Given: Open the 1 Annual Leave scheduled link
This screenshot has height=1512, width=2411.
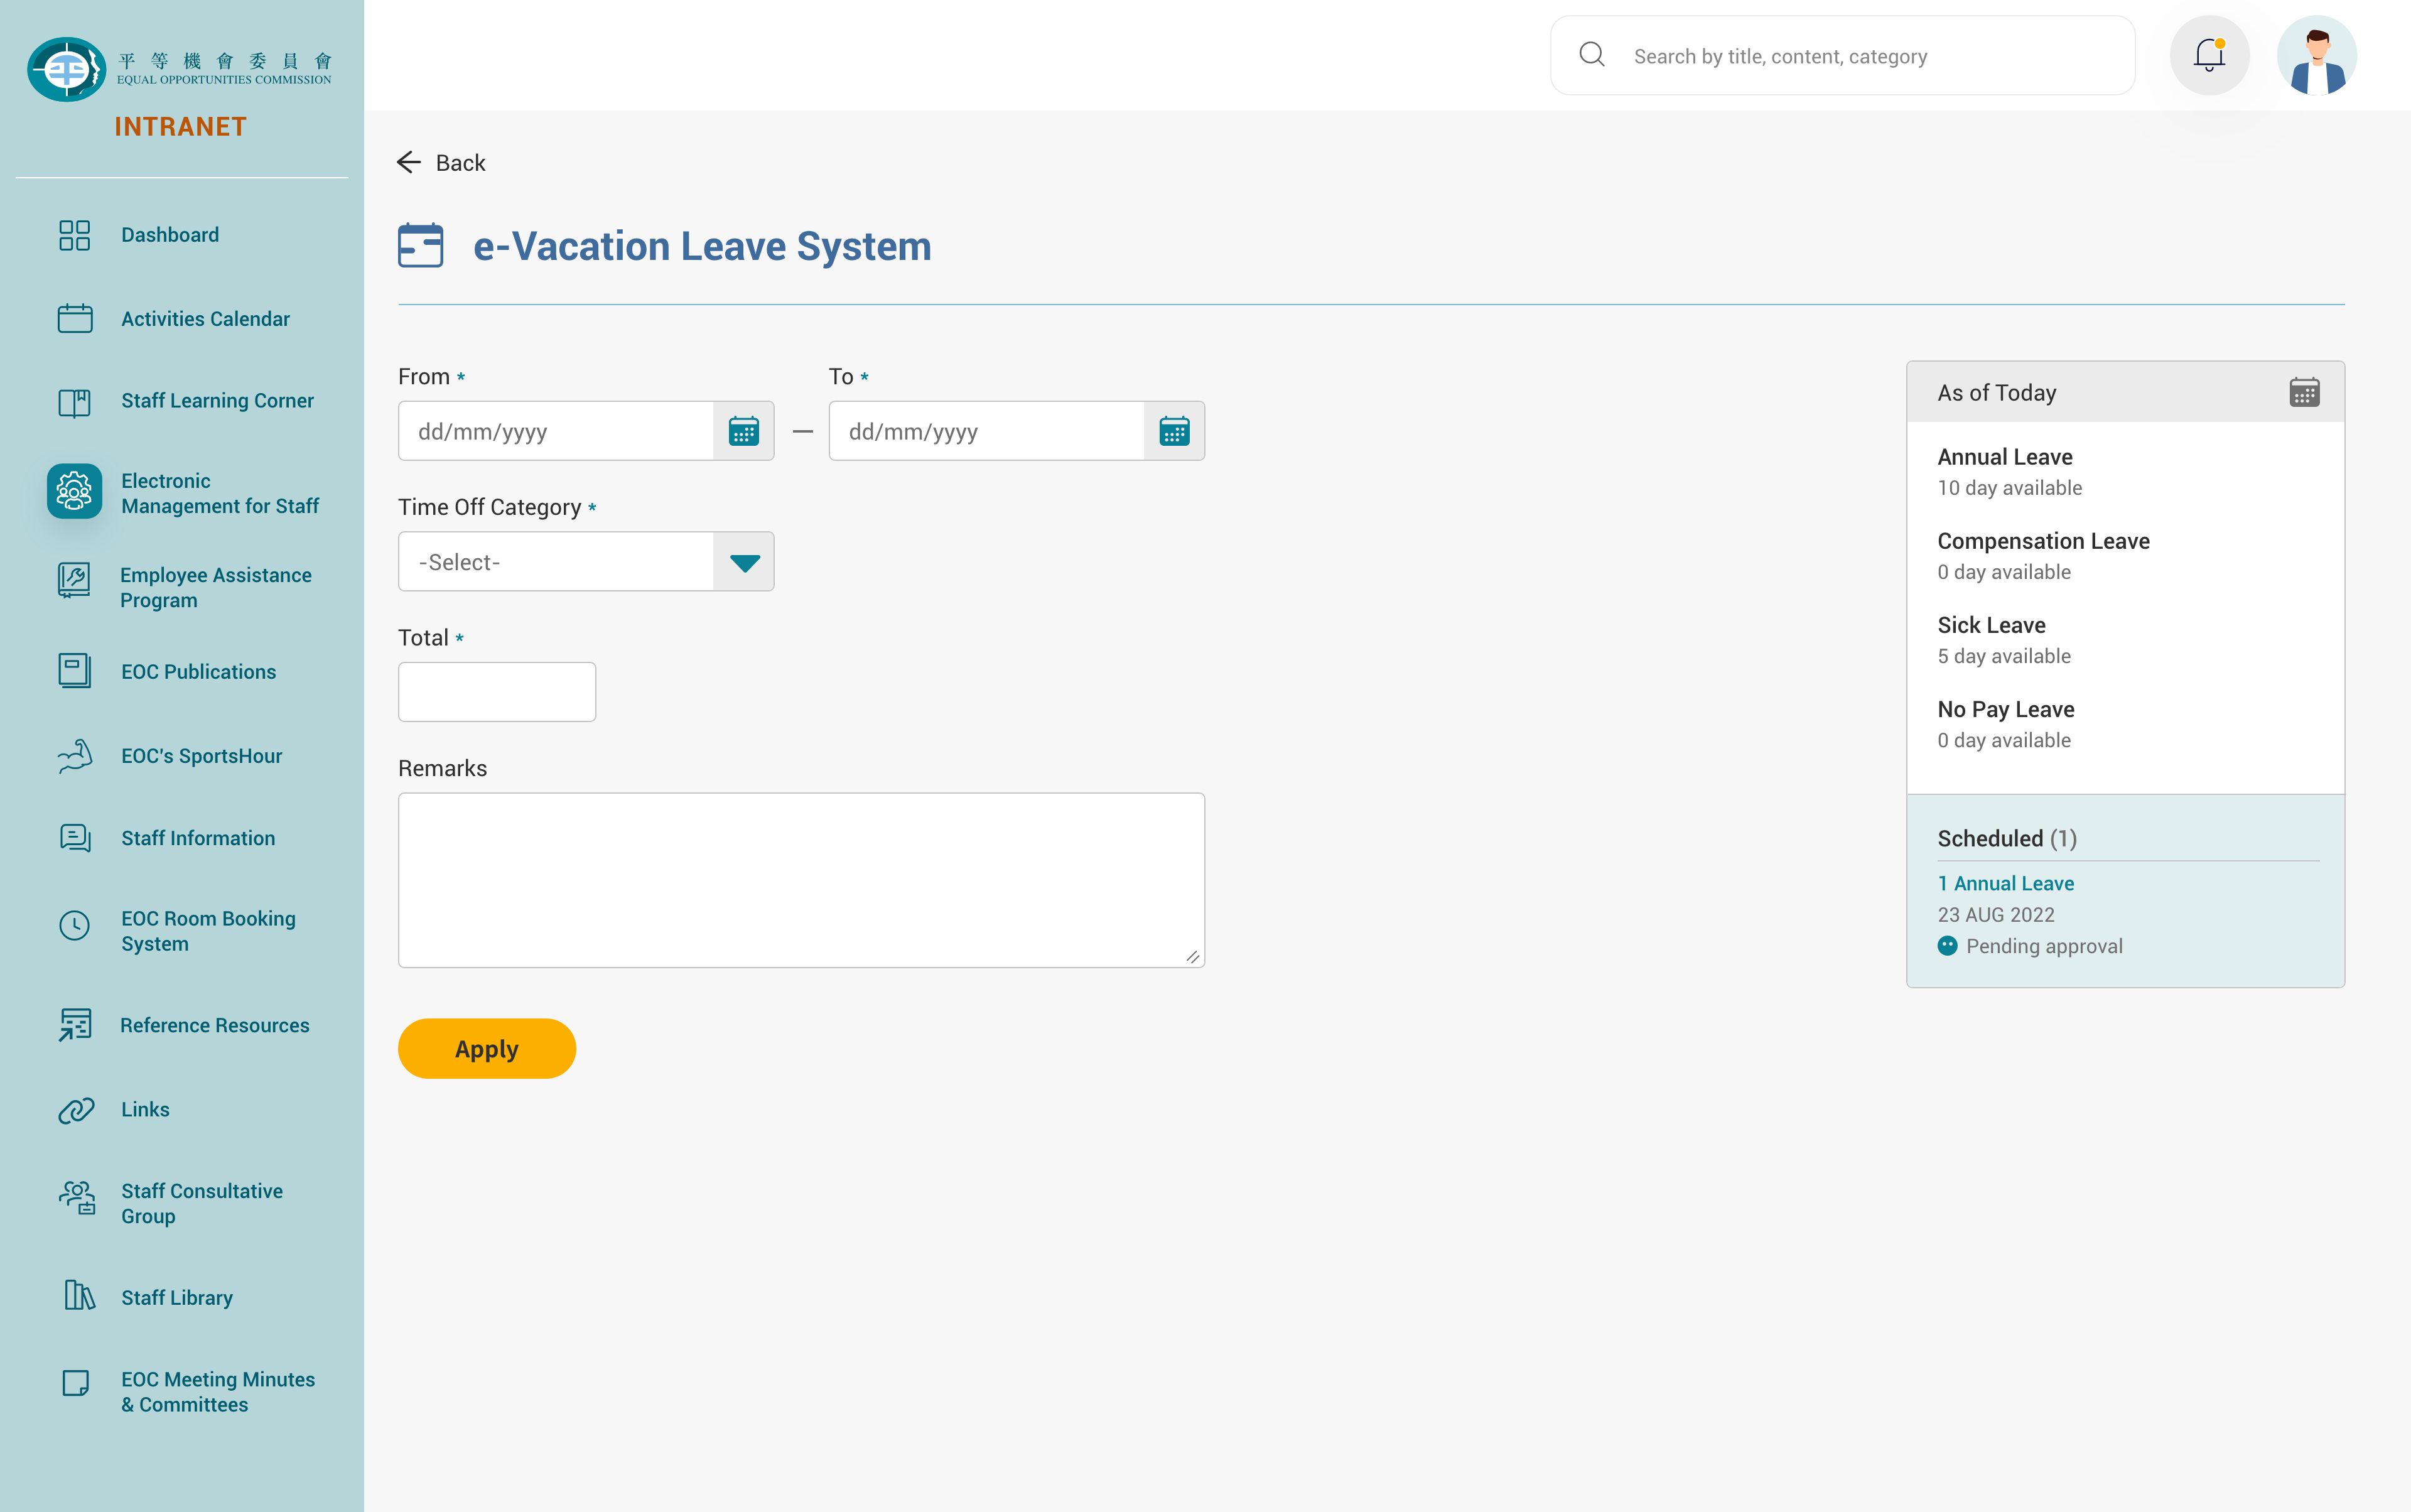Looking at the screenshot, I should 2005,883.
